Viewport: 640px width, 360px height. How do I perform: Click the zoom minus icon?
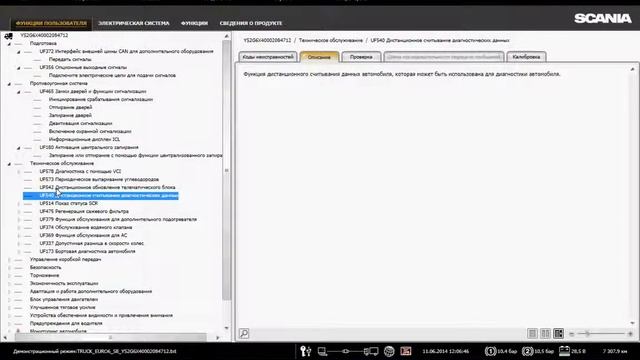[x=571, y=334]
